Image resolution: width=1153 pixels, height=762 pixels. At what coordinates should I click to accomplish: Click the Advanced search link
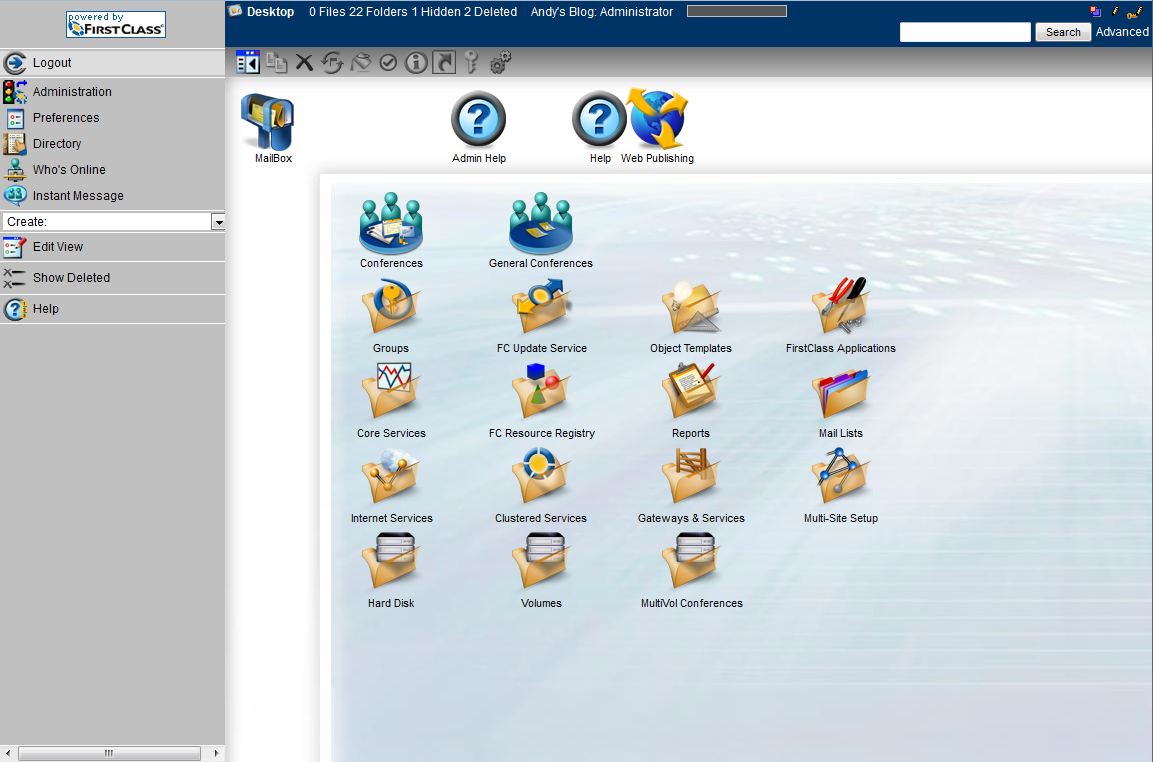(x=1122, y=32)
